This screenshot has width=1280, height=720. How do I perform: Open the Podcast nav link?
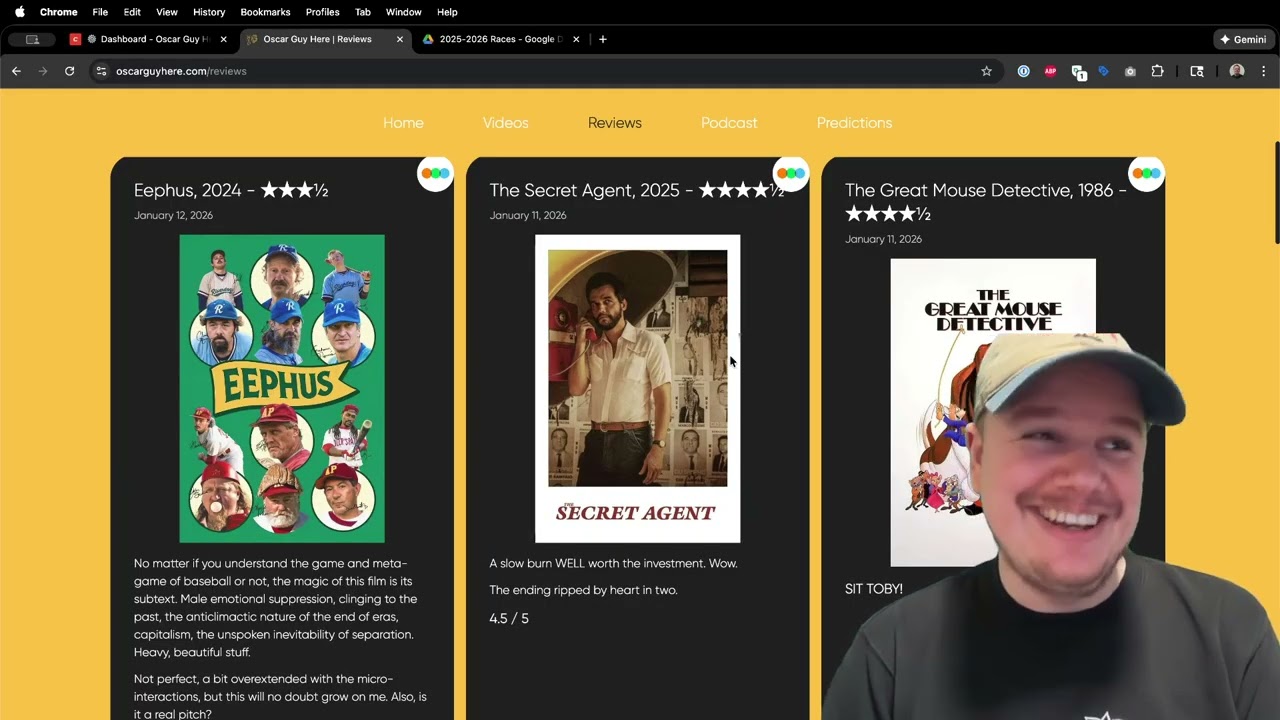[x=729, y=123]
